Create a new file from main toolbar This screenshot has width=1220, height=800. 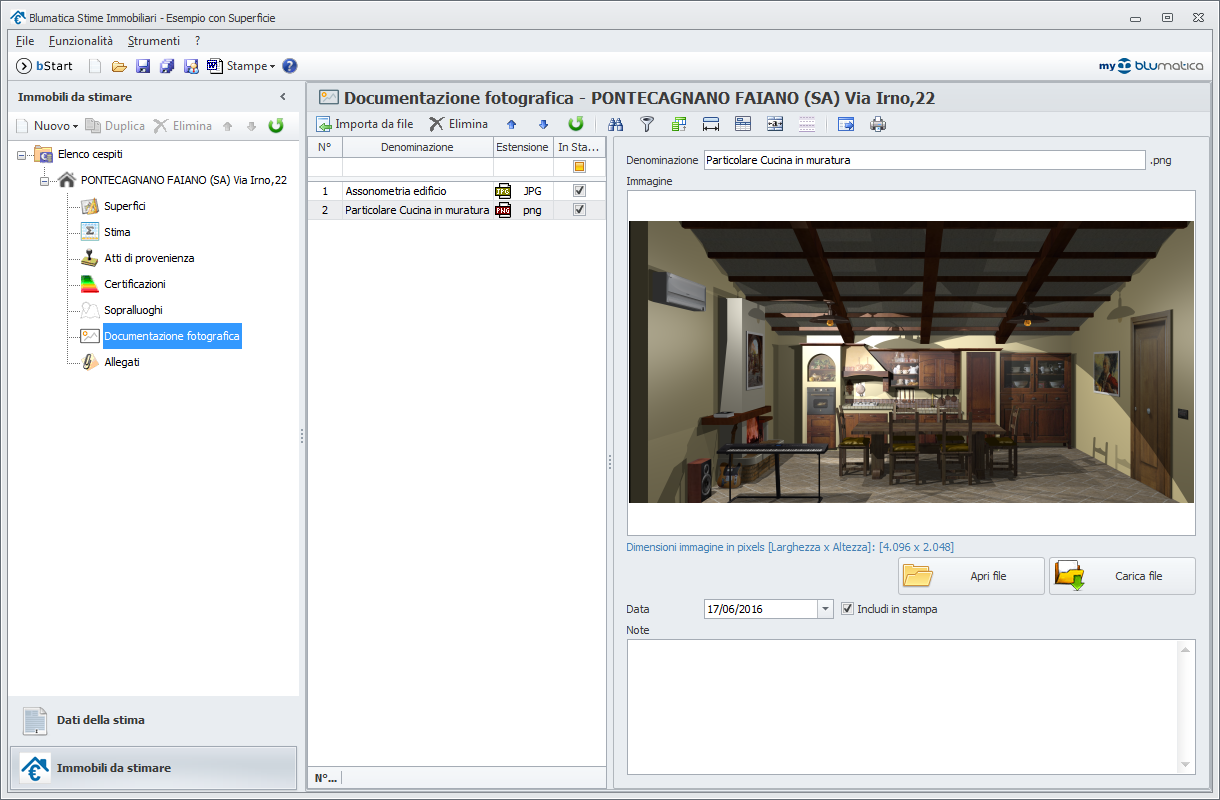[x=95, y=66]
